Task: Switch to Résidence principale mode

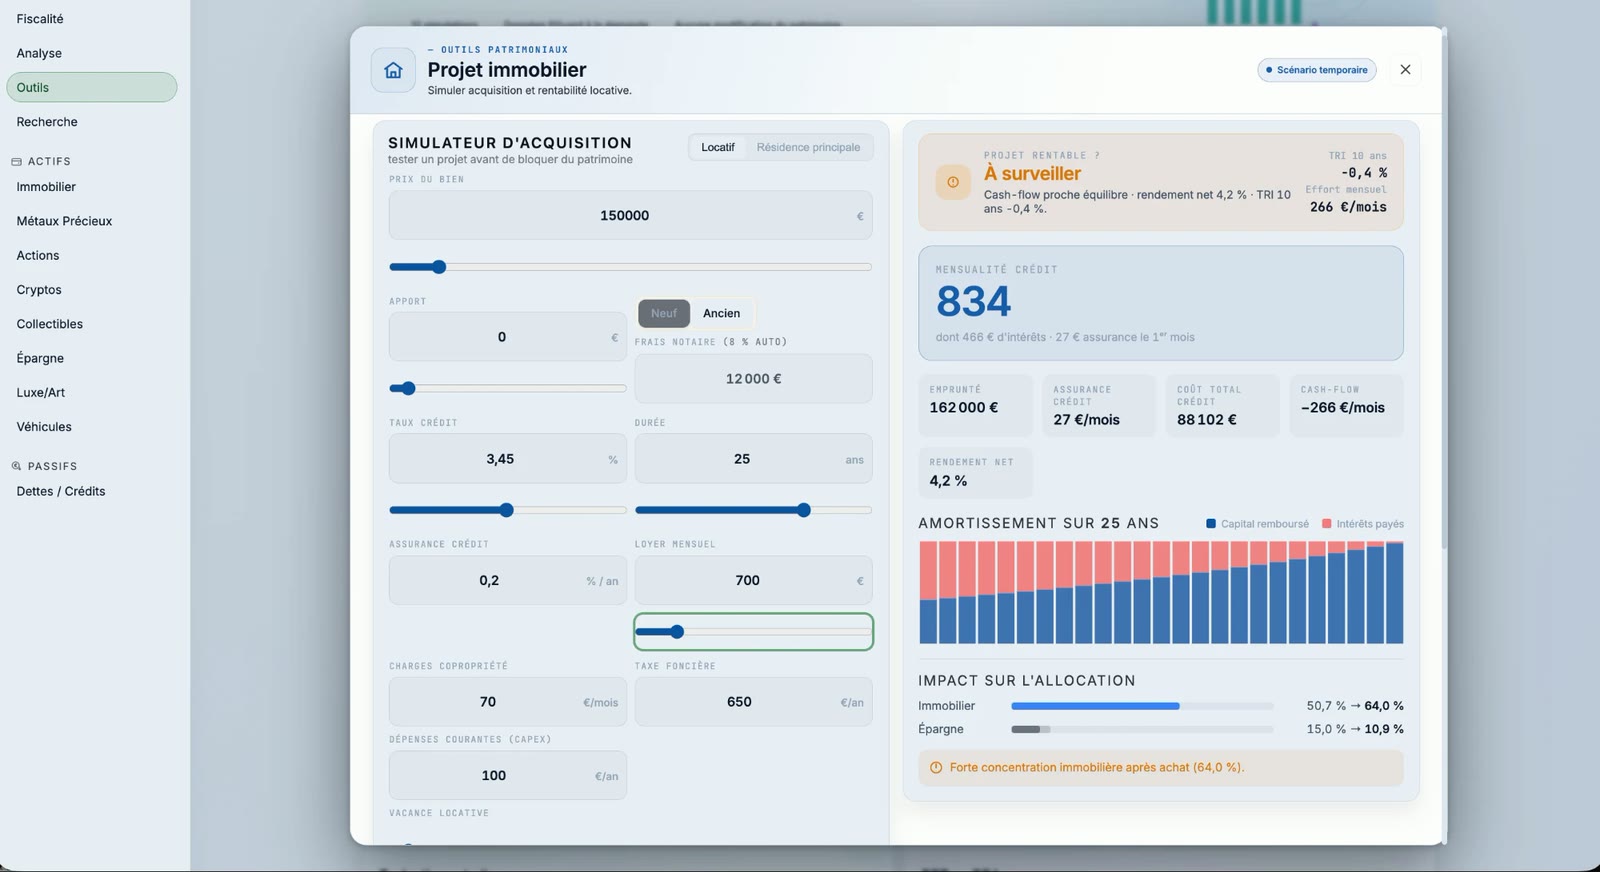Action: (x=808, y=147)
